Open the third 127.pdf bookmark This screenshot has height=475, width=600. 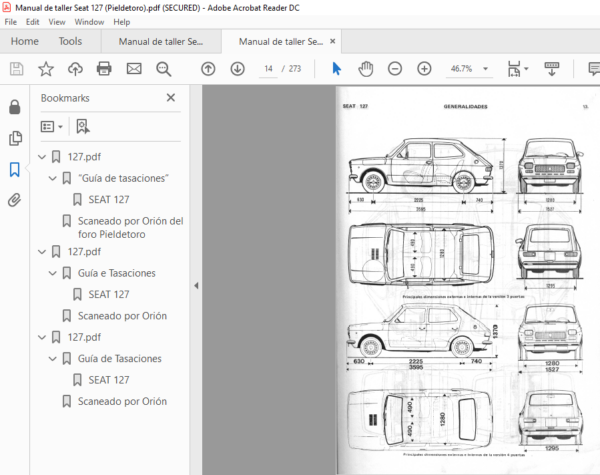[x=84, y=338]
